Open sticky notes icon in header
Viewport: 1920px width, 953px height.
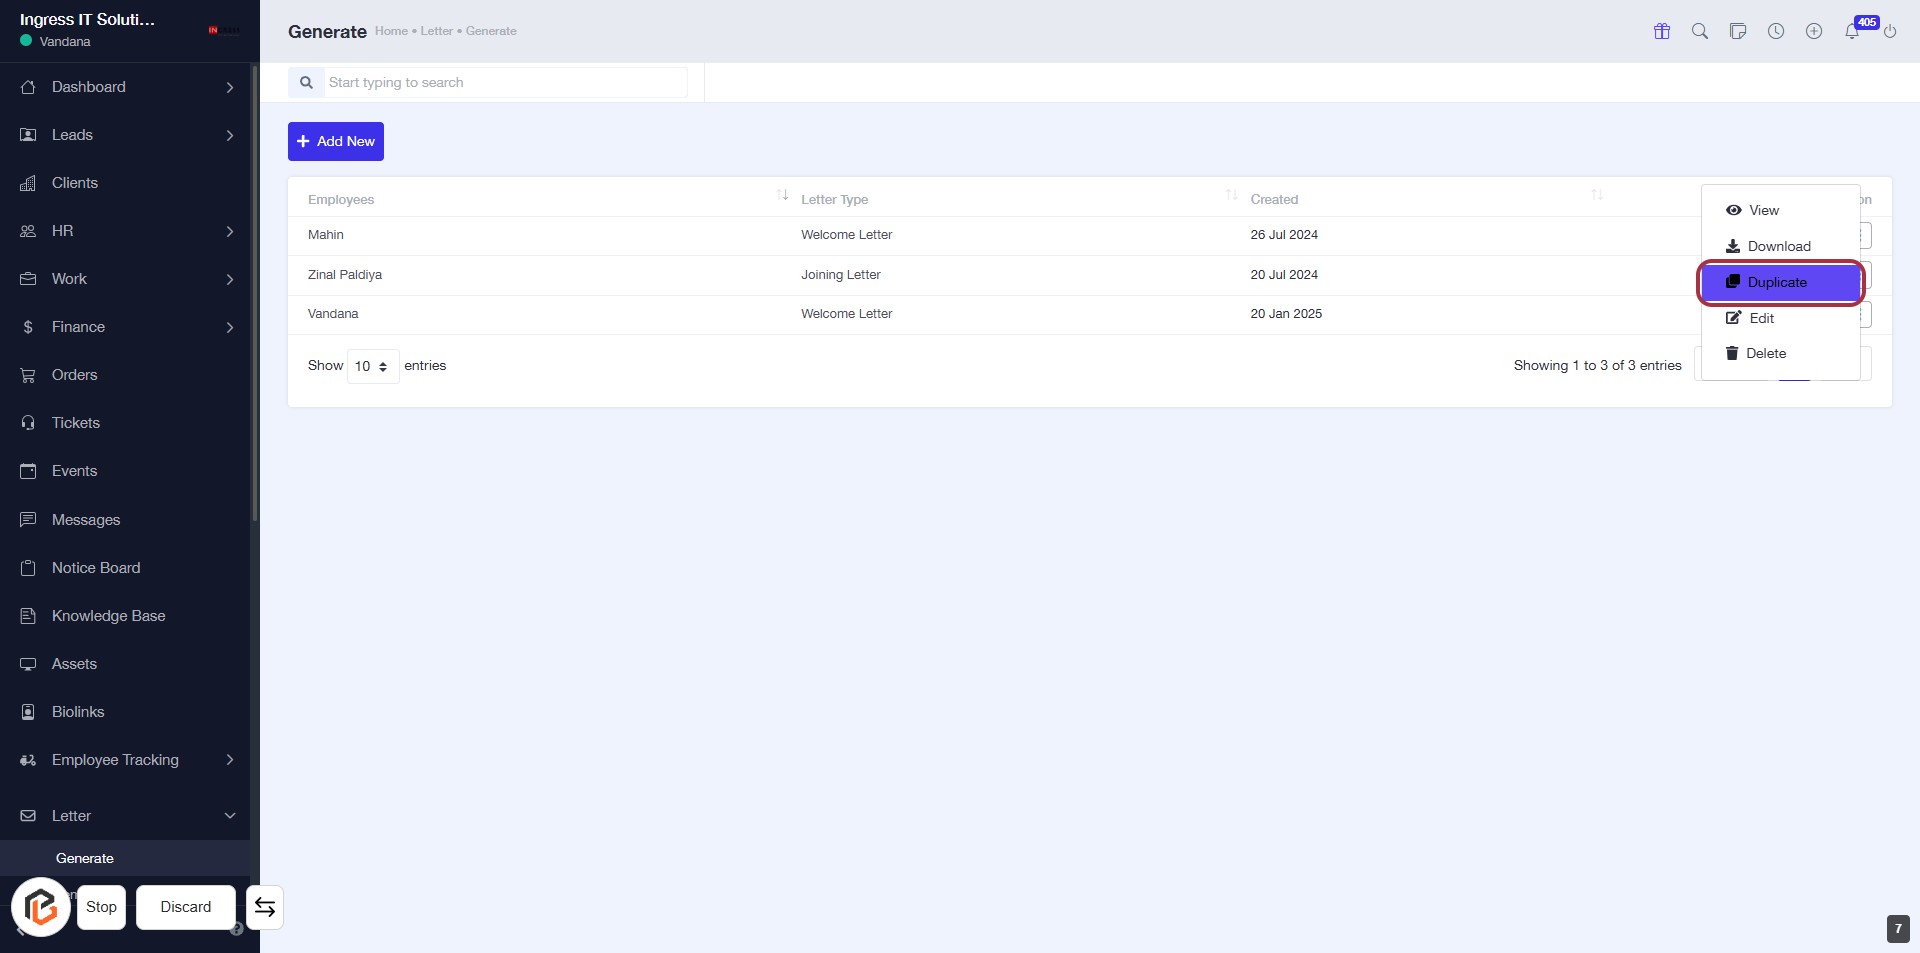(x=1738, y=31)
